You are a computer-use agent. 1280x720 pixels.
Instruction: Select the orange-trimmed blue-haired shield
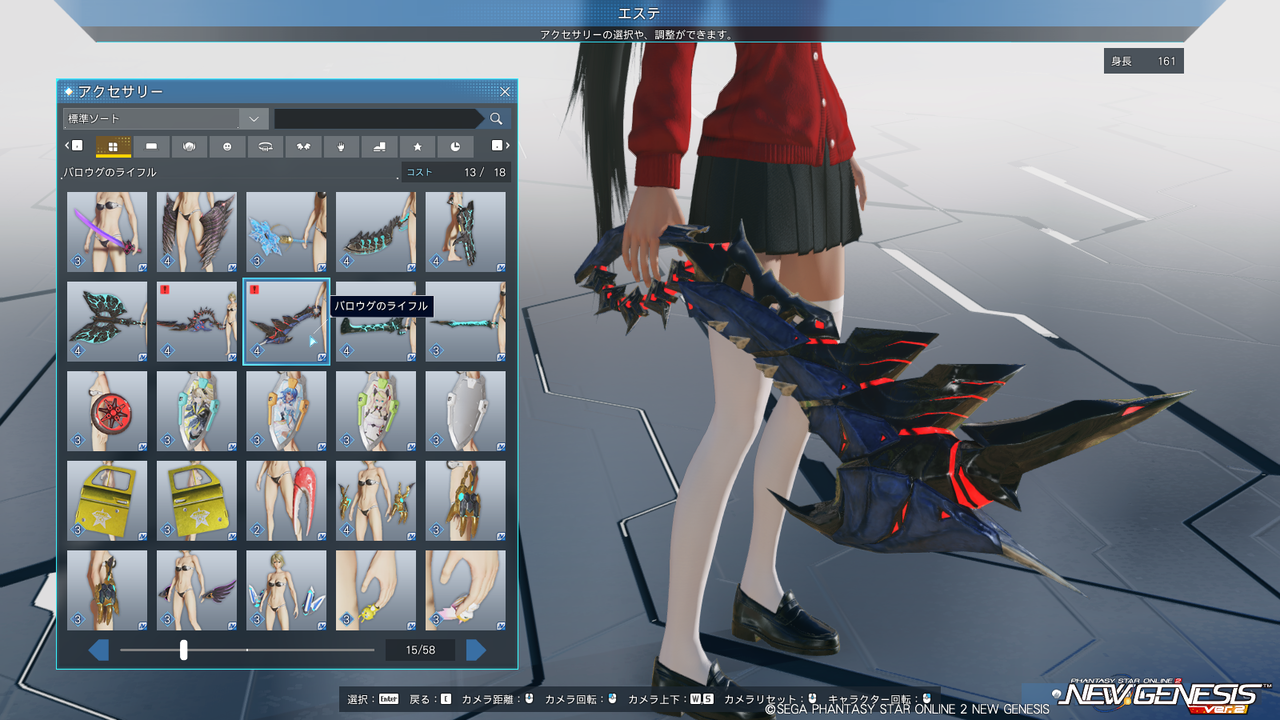point(286,411)
